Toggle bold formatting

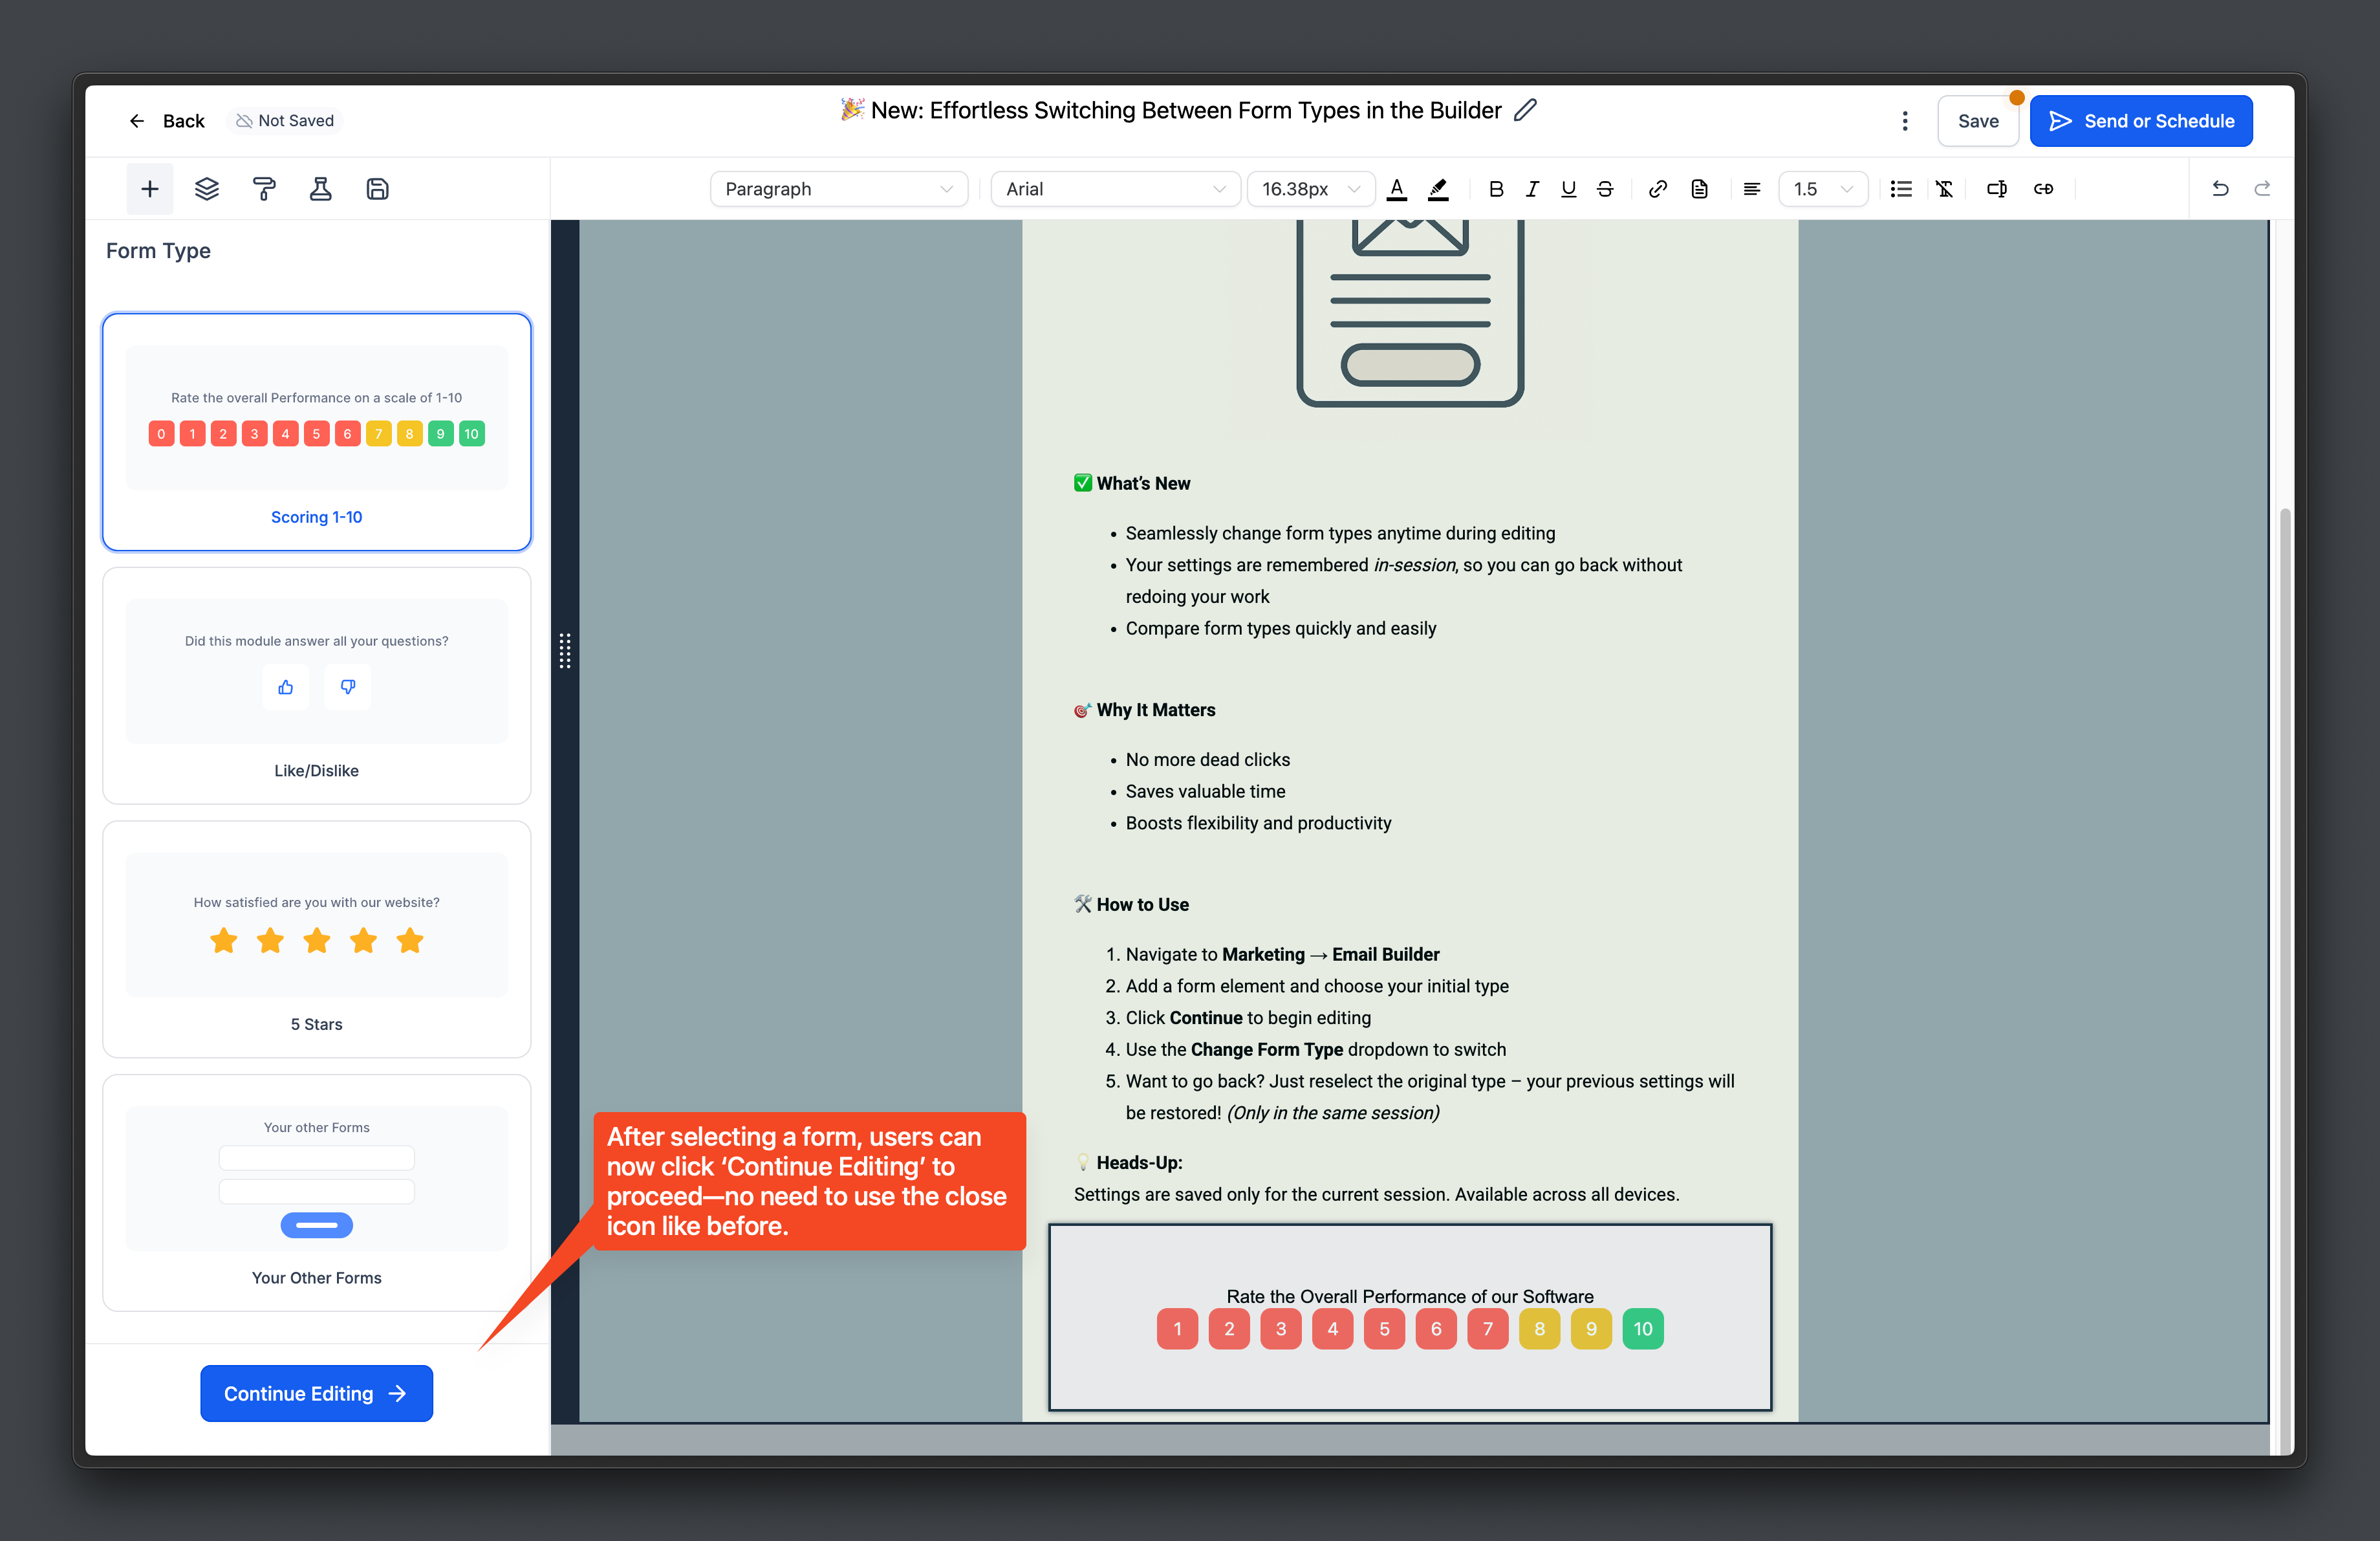(x=1496, y=189)
